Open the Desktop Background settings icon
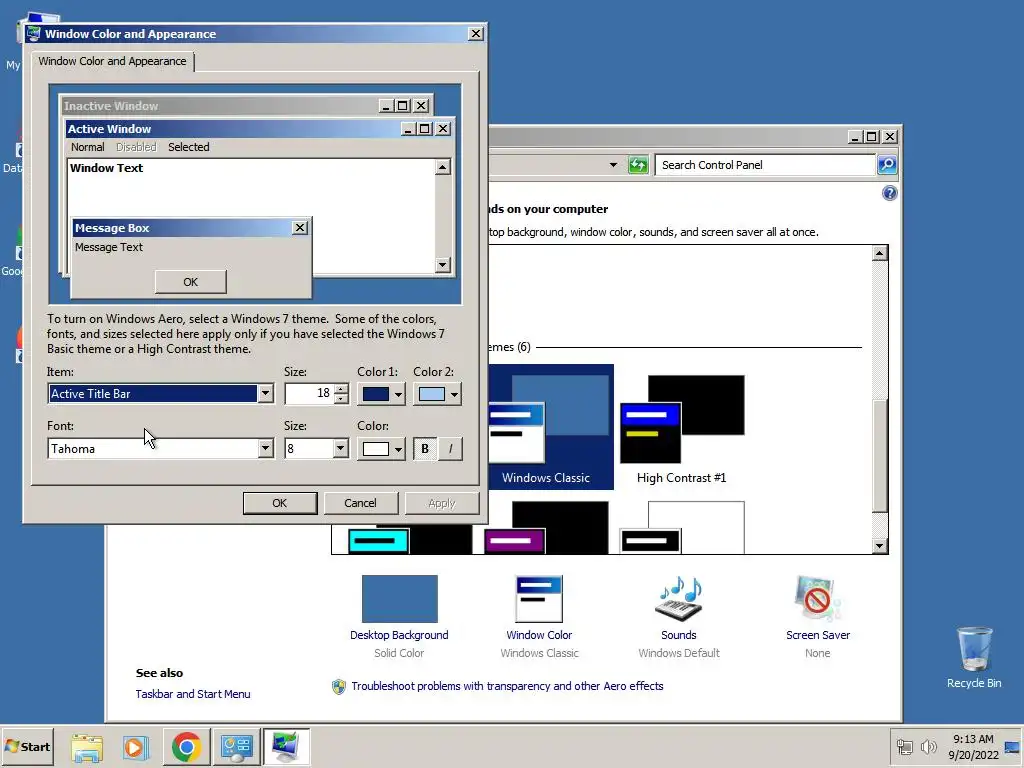The image size is (1024, 768). 399,599
